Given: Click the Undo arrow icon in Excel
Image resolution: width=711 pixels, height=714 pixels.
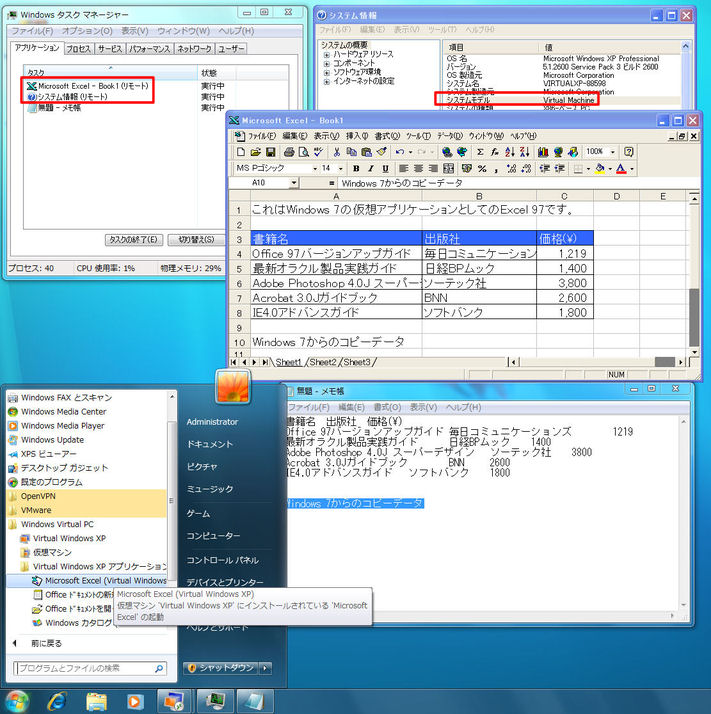Looking at the screenshot, I should click(400, 152).
